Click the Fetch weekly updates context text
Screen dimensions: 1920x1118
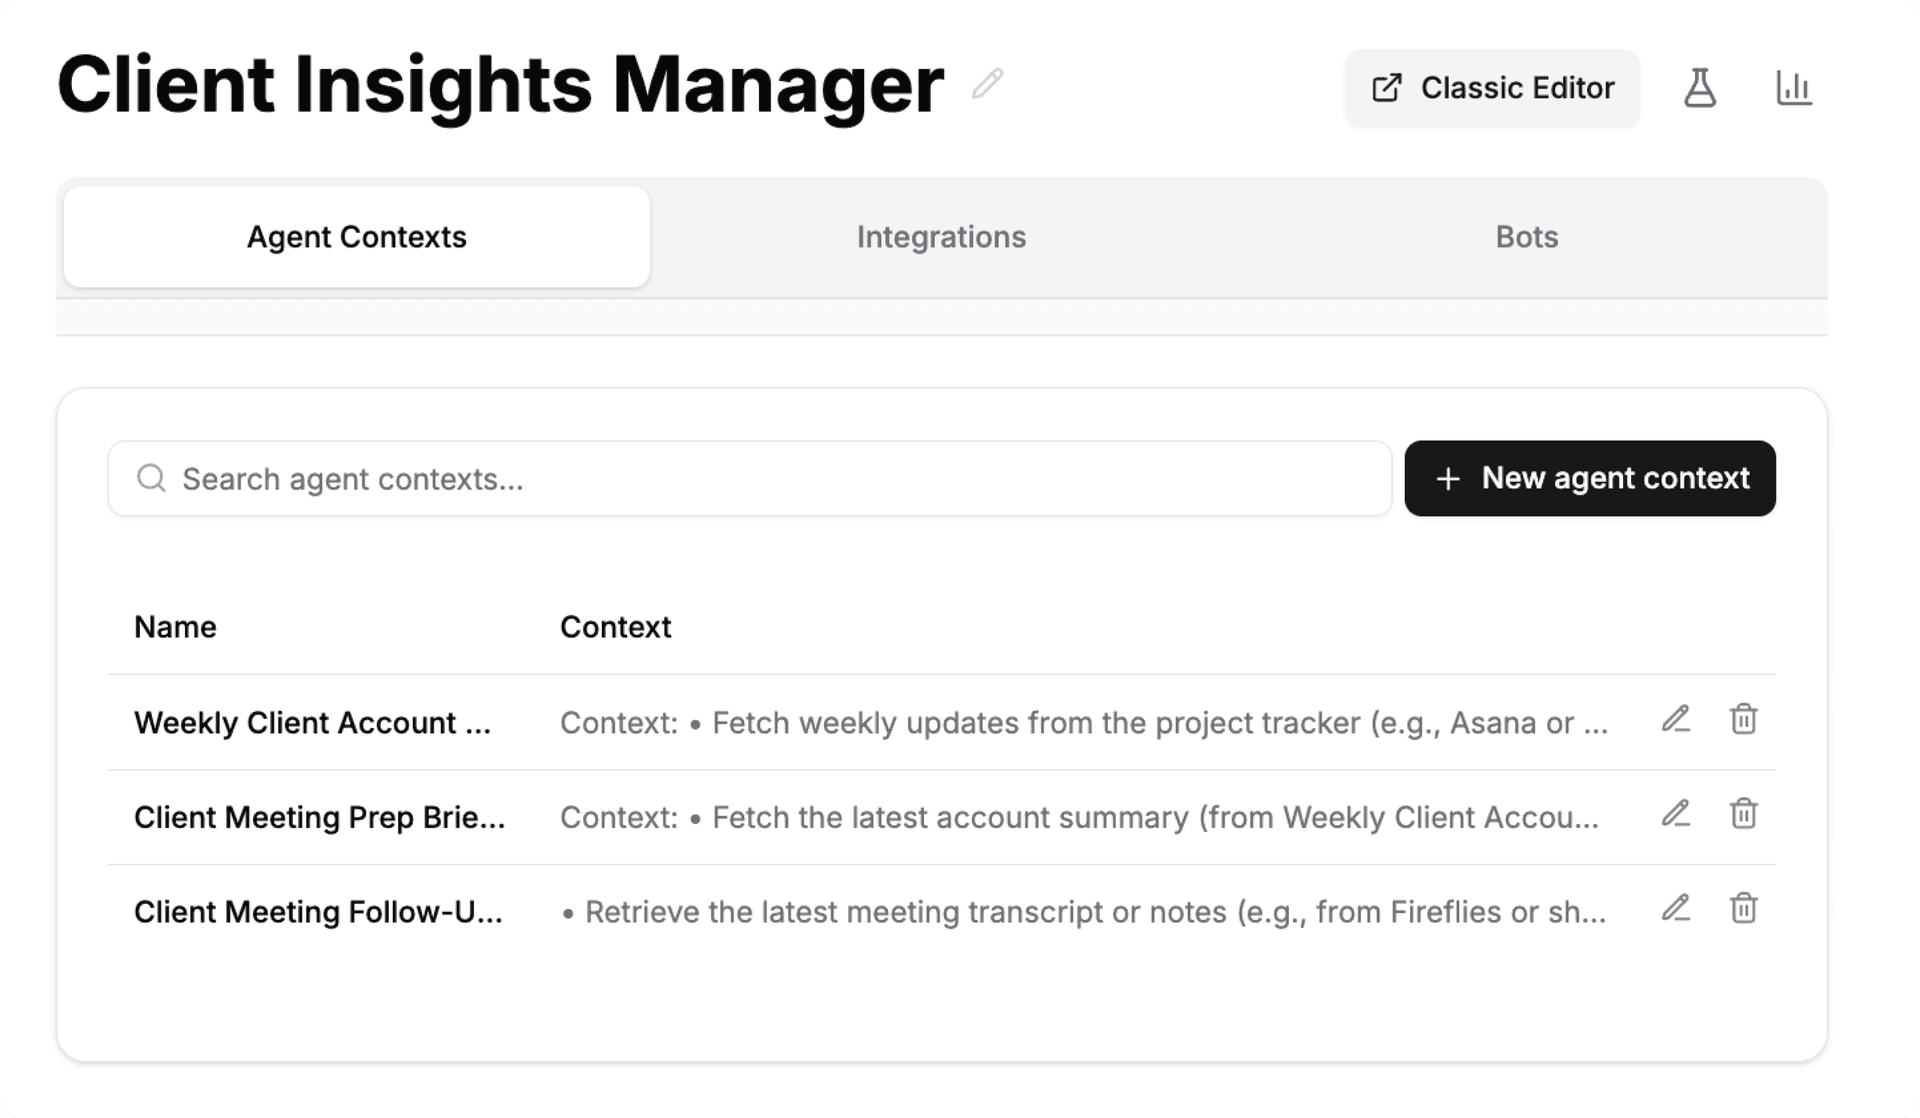(1083, 723)
